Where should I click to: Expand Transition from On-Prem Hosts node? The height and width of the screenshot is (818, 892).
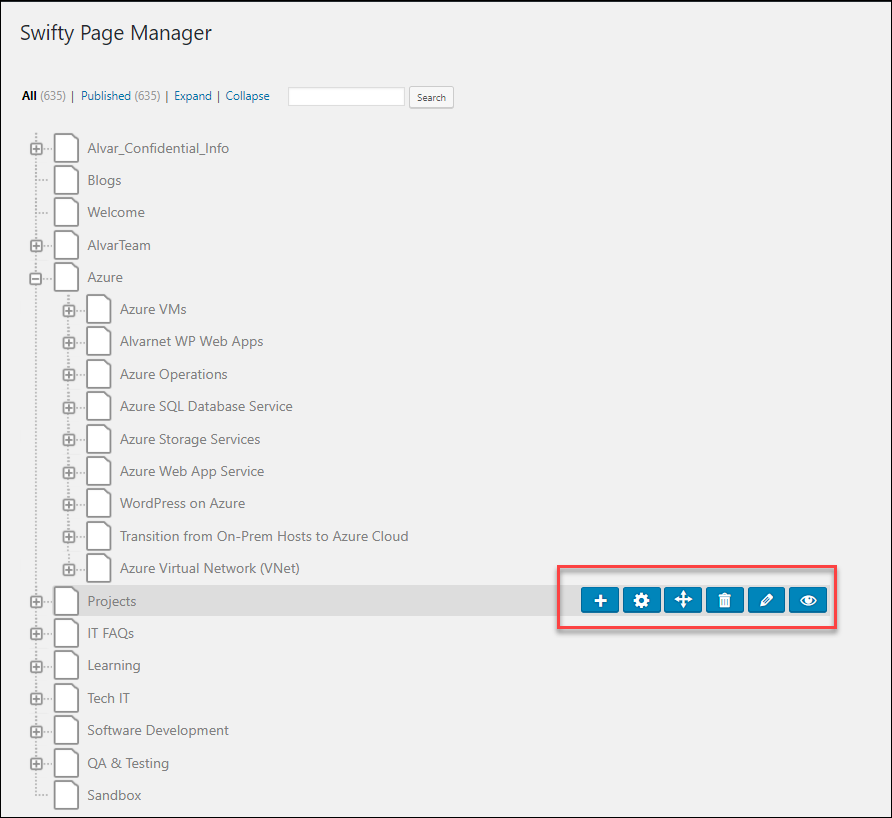coord(69,537)
